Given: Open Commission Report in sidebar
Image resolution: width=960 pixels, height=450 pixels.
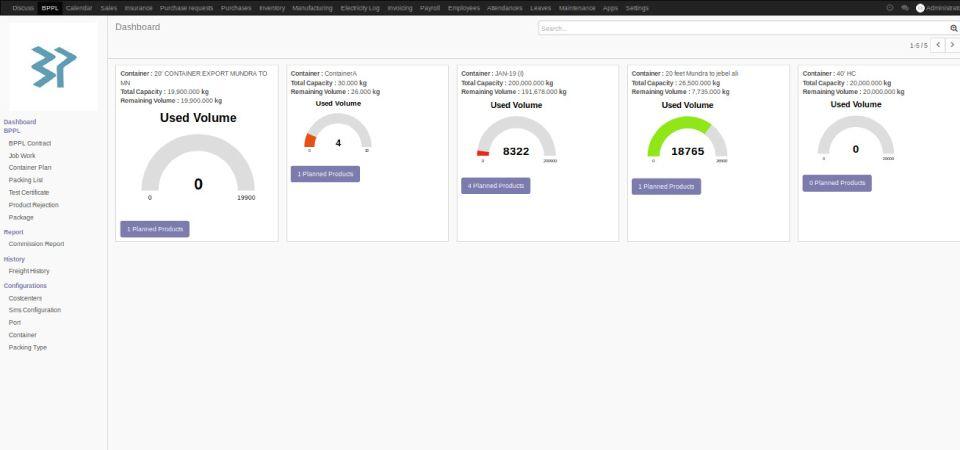Looking at the screenshot, I should 36,244.
